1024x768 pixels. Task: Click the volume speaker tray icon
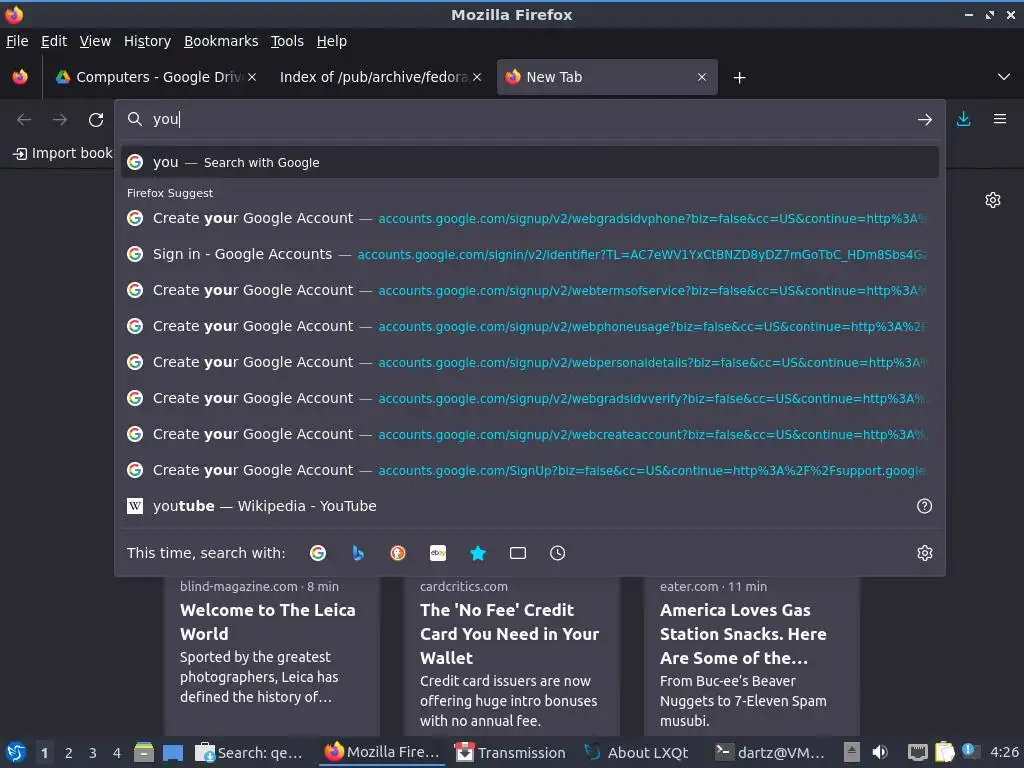[x=880, y=752]
